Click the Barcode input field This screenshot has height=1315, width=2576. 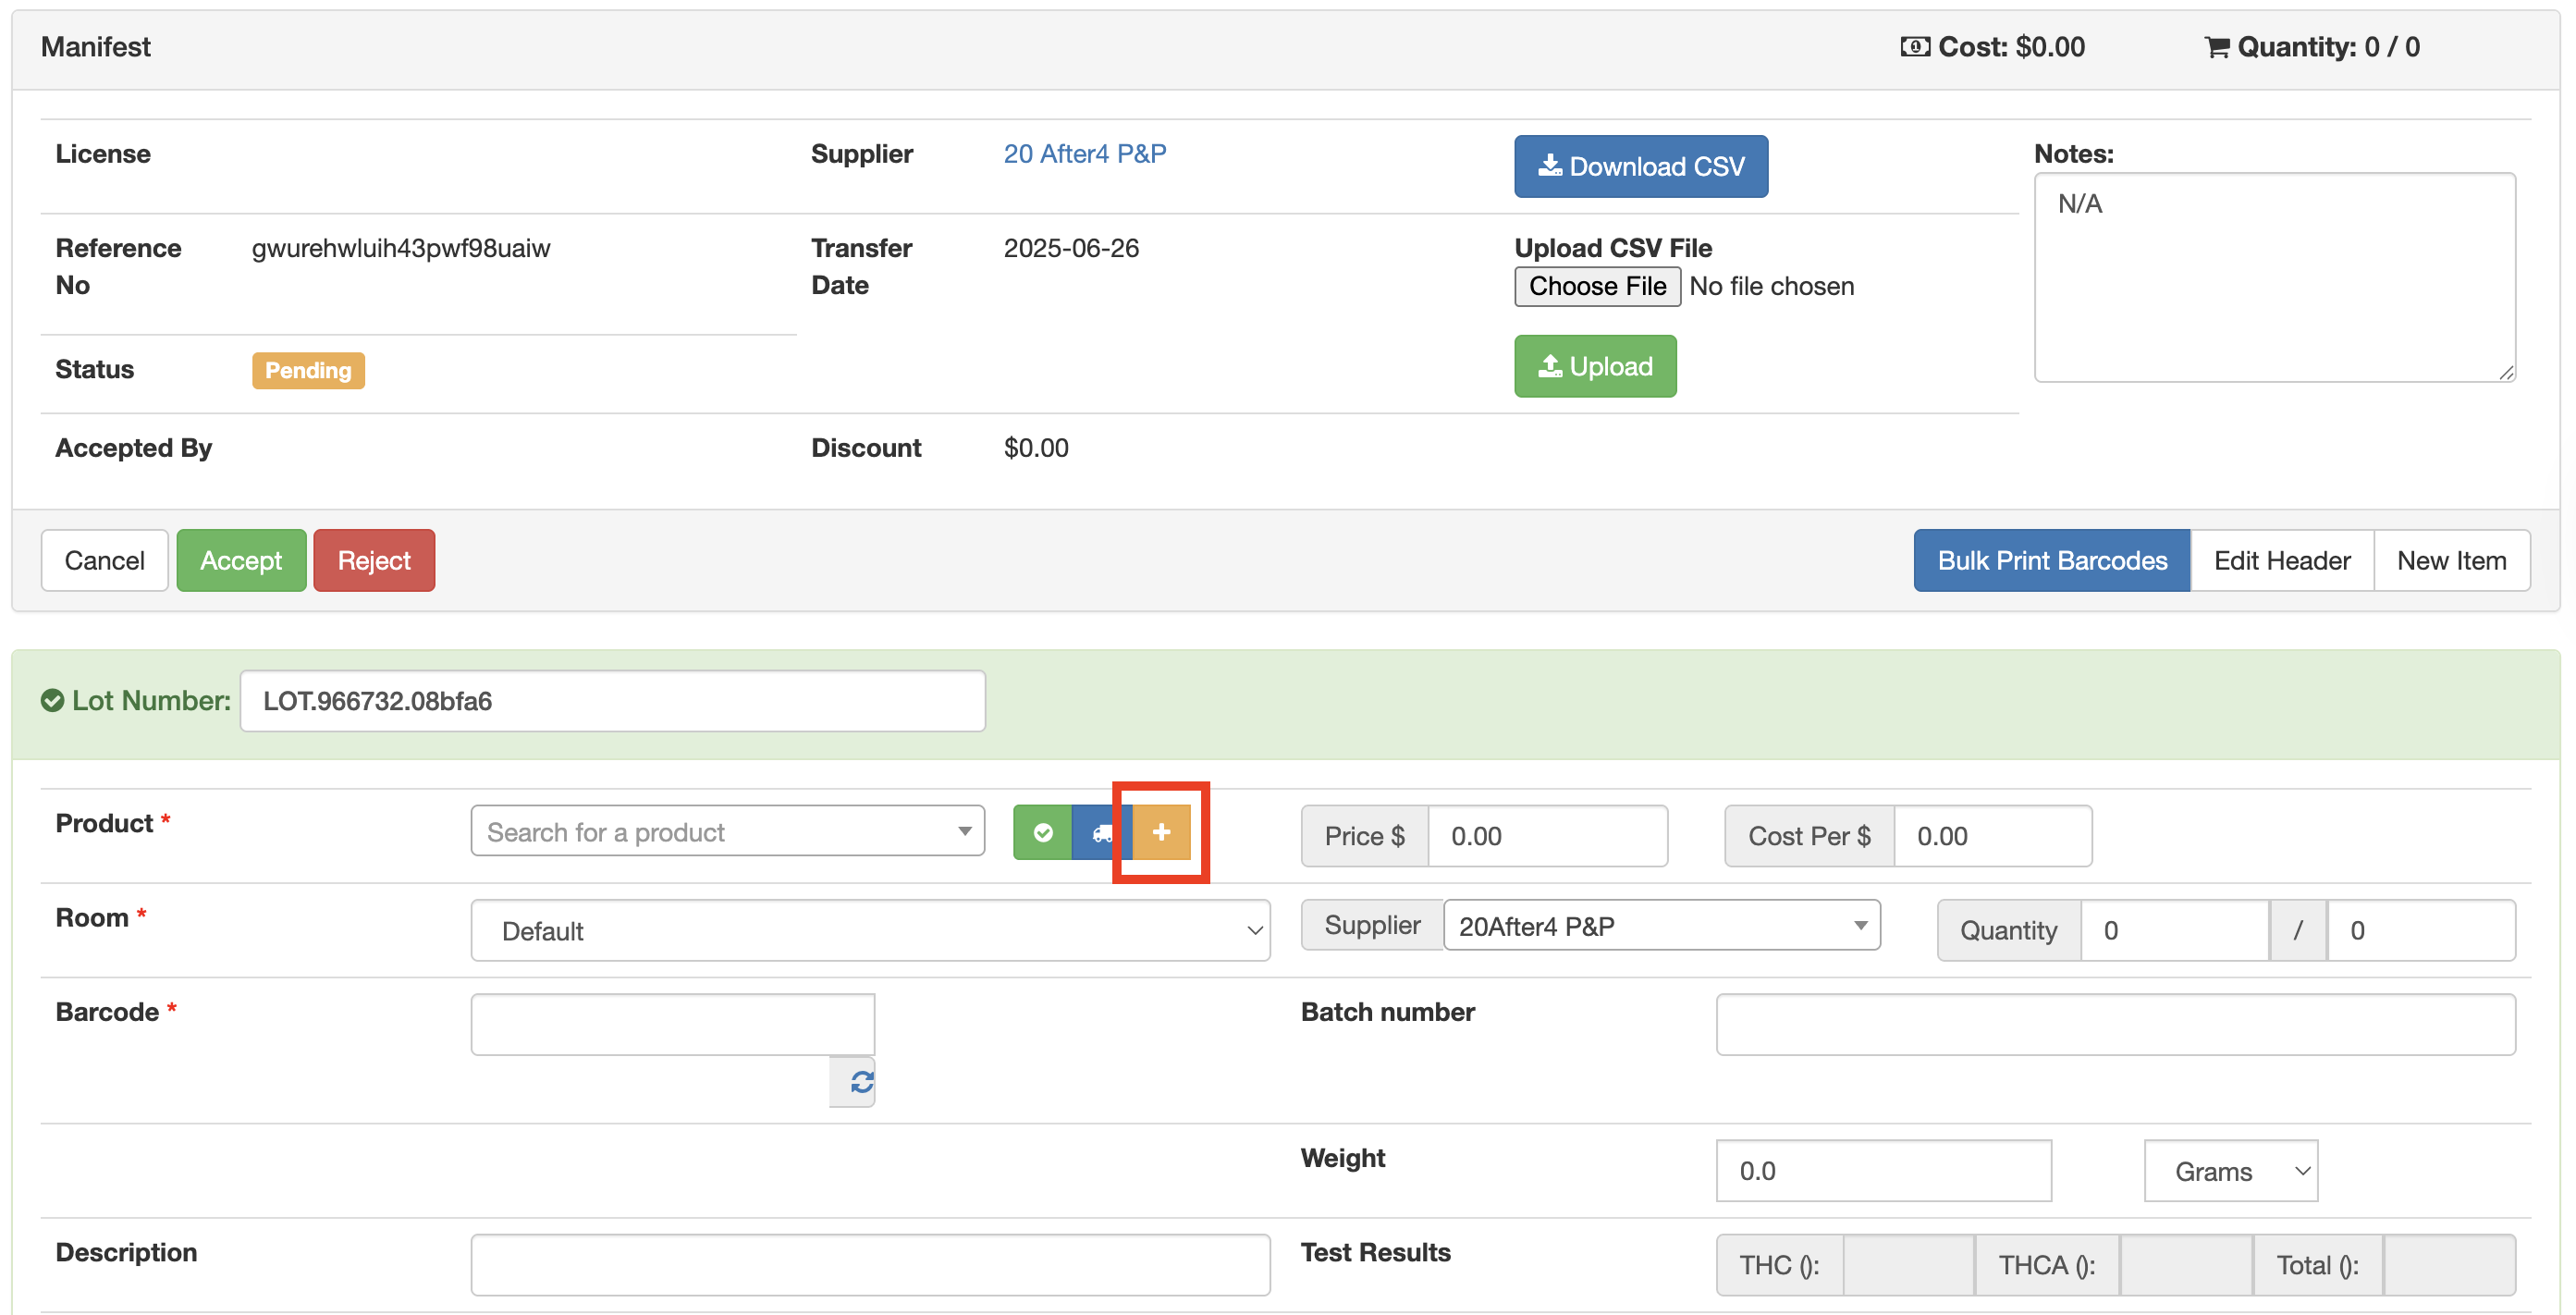[672, 1024]
